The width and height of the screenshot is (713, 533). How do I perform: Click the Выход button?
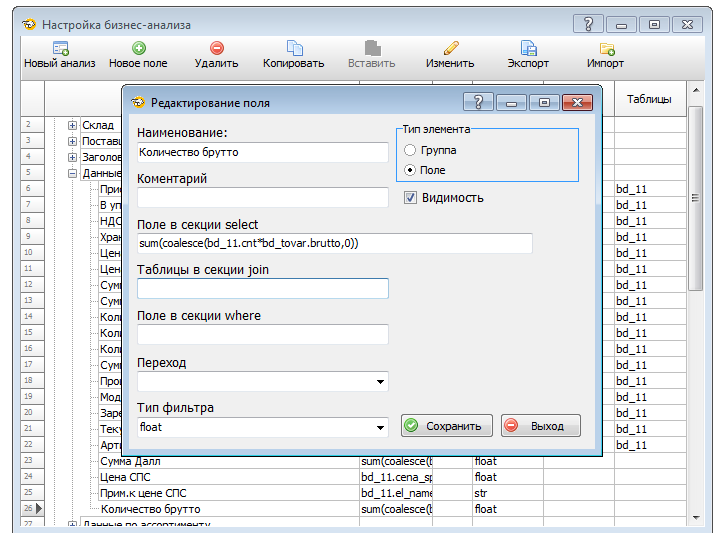(540, 426)
